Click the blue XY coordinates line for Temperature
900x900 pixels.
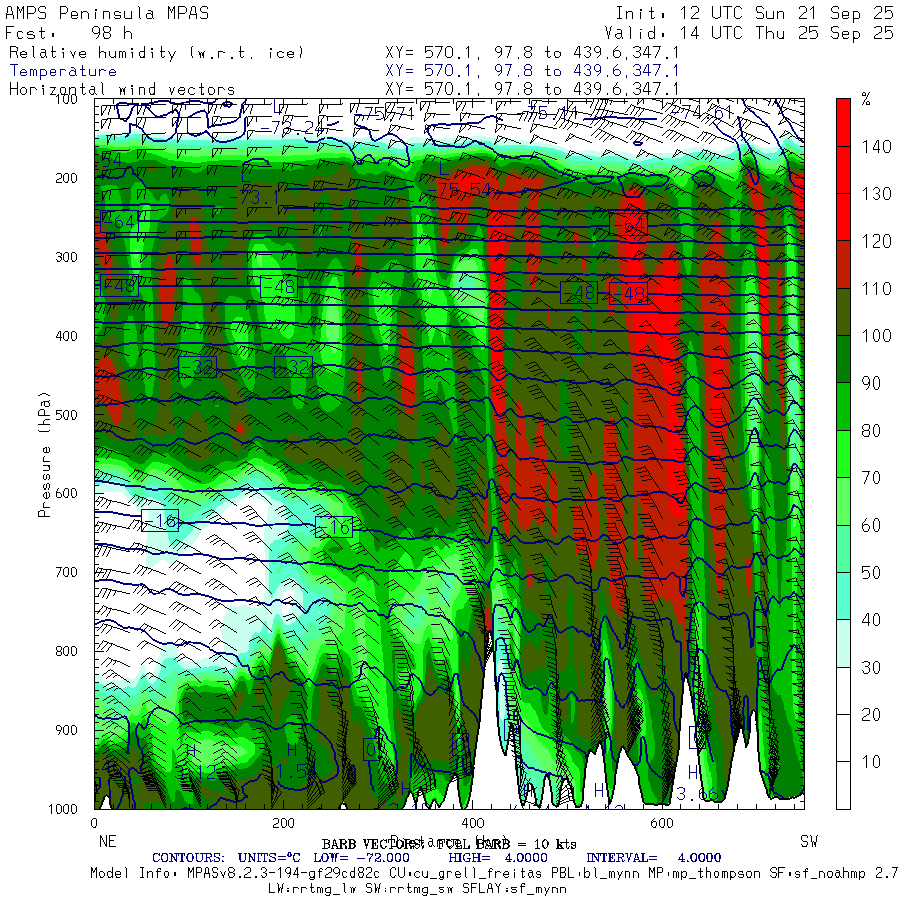coord(532,71)
